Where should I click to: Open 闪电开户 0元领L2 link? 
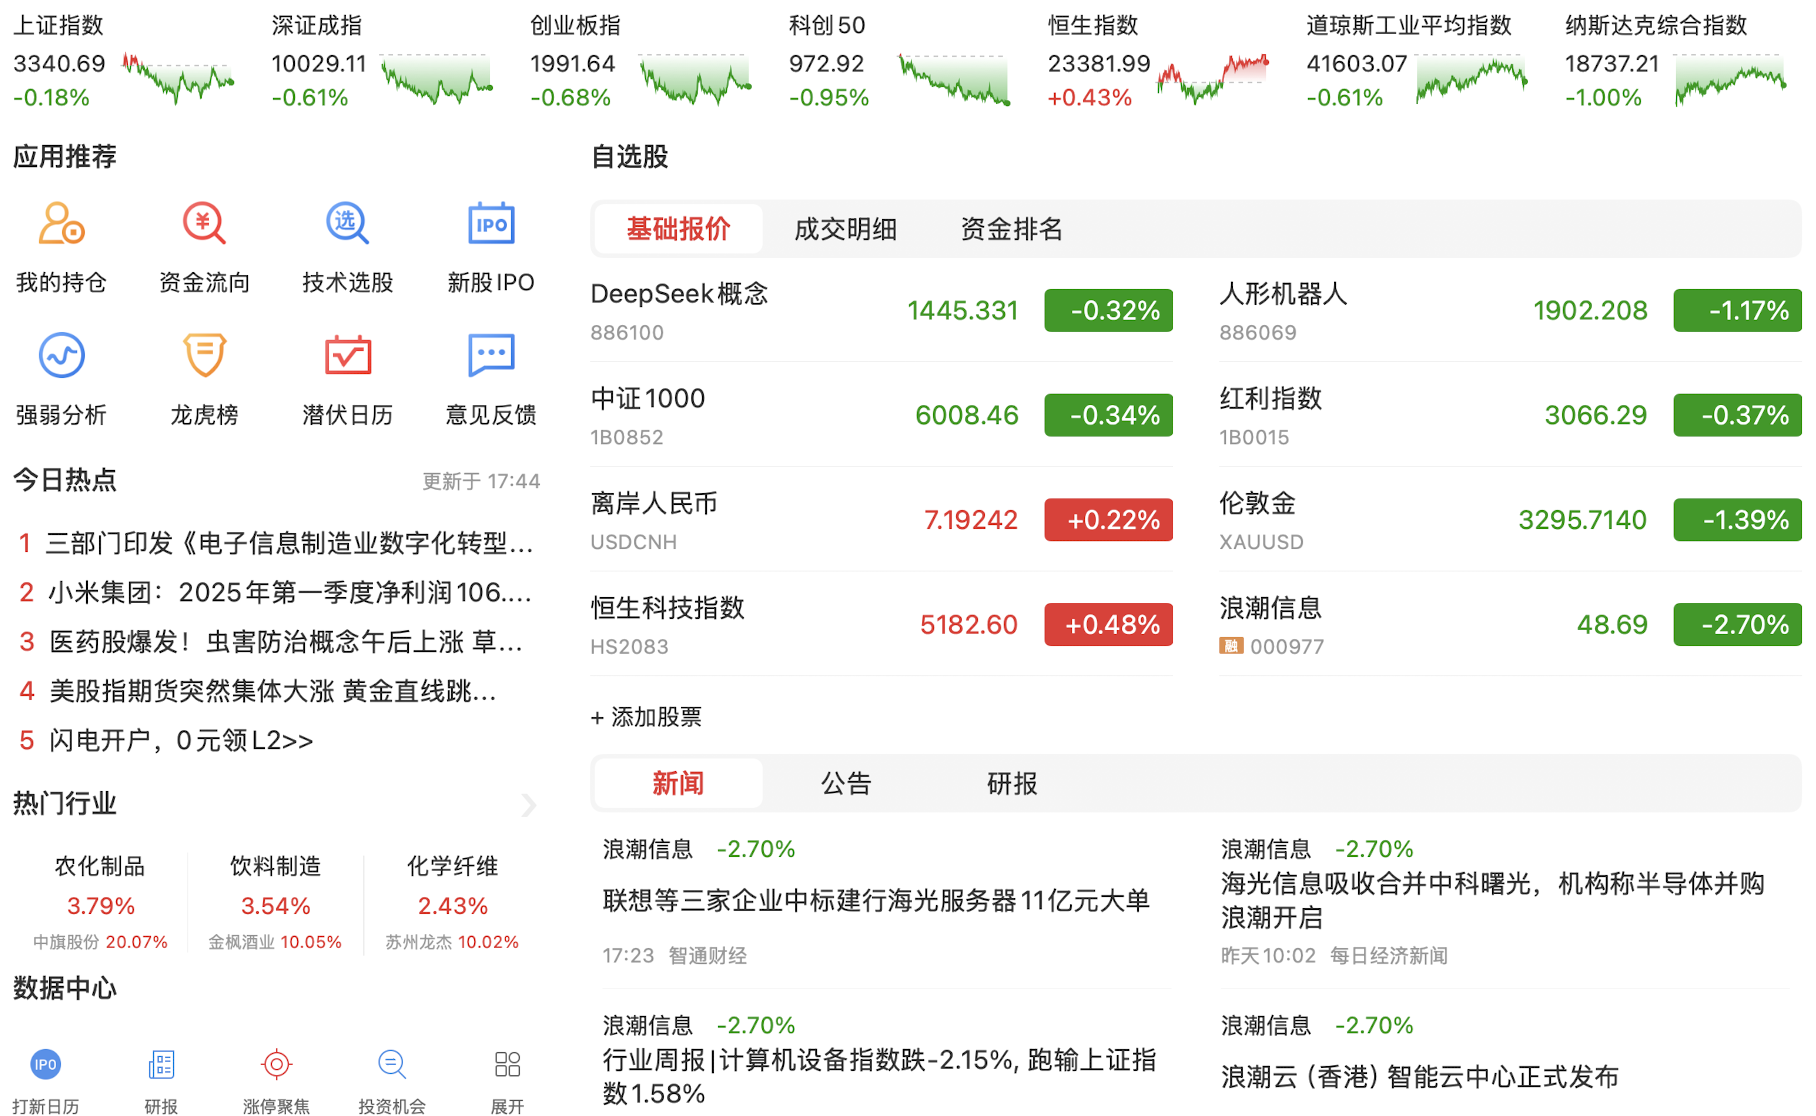click(181, 740)
